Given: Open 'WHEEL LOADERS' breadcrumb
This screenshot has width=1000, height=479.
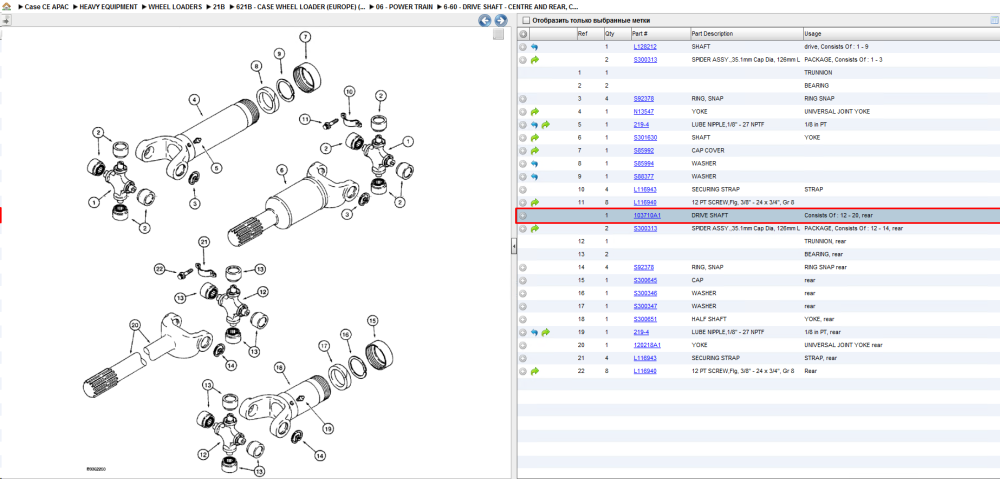Looking at the screenshot, I should coord(175,6).
